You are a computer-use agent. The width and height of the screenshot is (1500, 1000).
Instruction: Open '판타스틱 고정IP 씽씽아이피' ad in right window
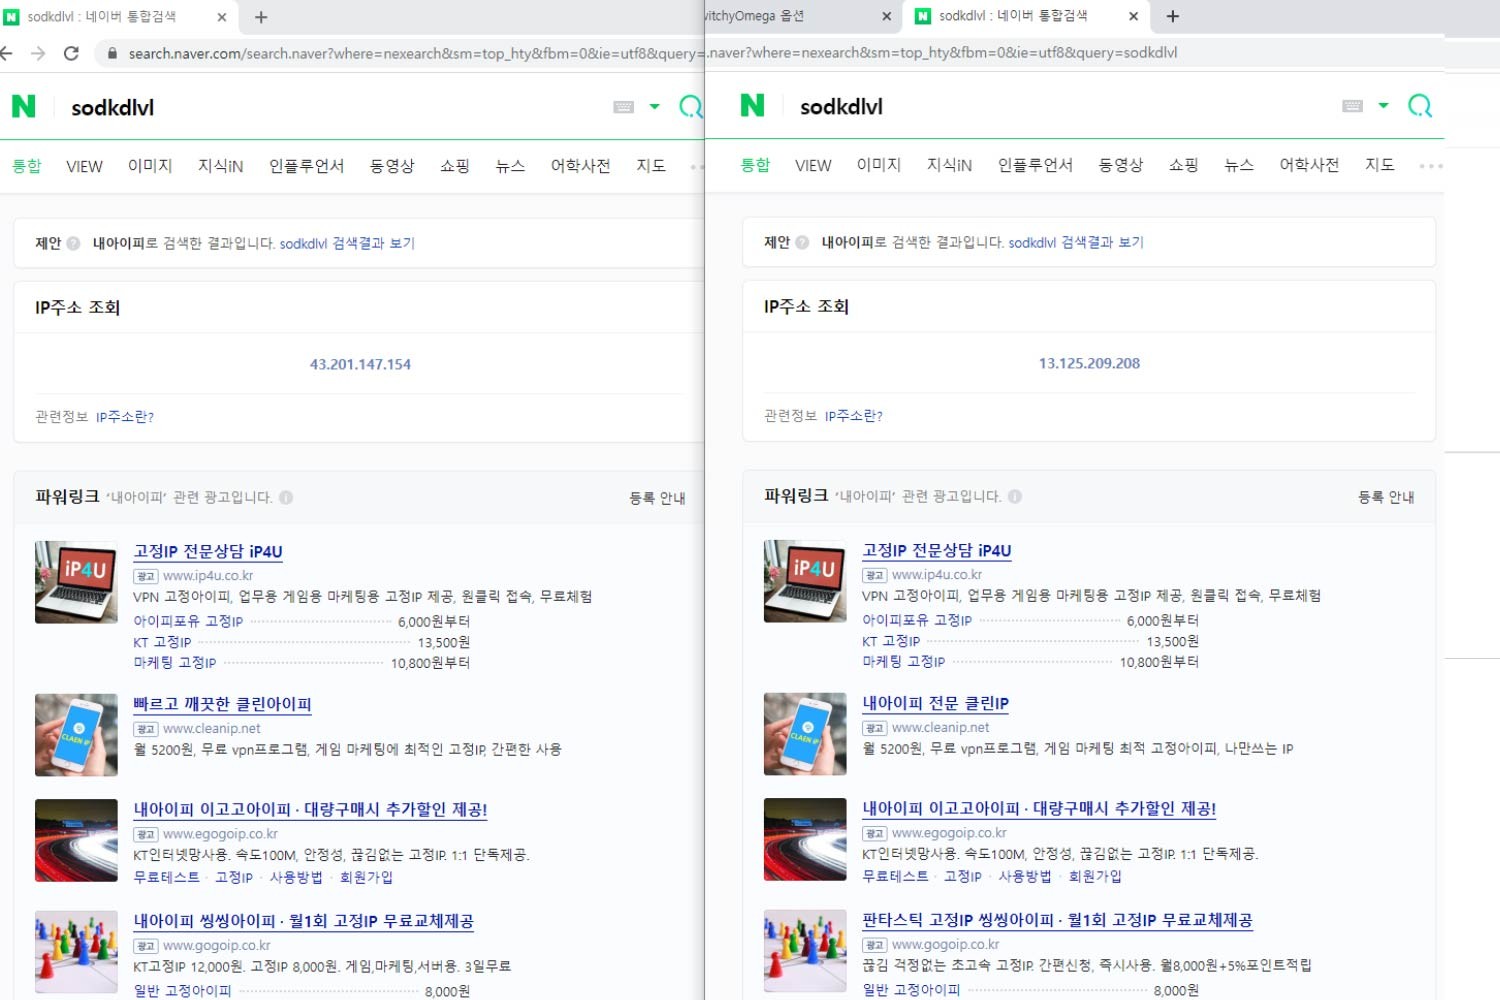(1058, 920)
